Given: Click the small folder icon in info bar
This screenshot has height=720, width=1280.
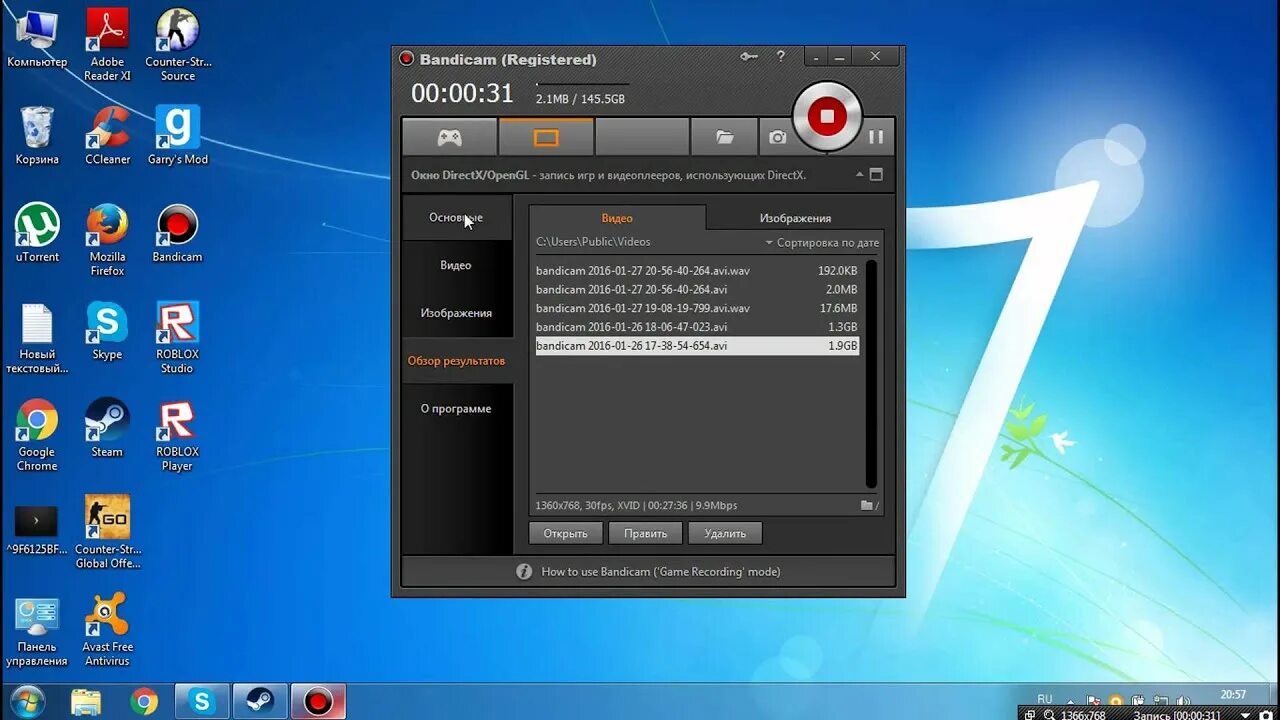Looking at the screenshot, I should [869, 505].
